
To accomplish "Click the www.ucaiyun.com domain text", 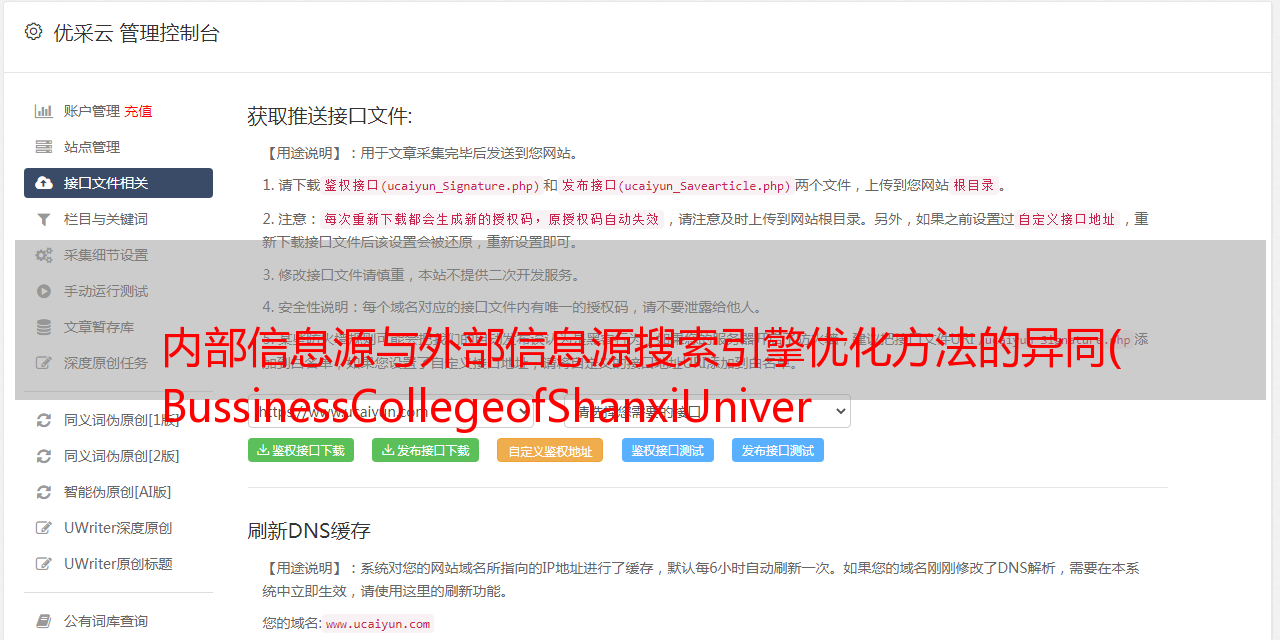I will pos(378,624).
